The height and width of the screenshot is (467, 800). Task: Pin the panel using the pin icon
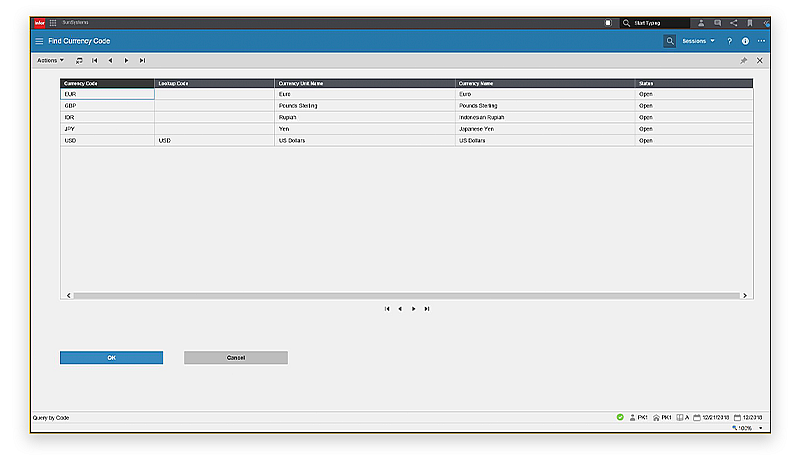tap(743, 61)
